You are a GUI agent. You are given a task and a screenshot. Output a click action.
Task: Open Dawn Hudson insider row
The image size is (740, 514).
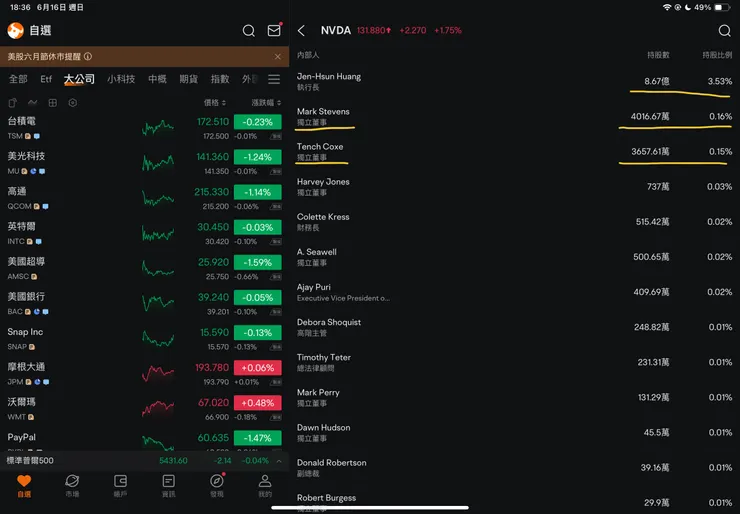coord(514,432)
